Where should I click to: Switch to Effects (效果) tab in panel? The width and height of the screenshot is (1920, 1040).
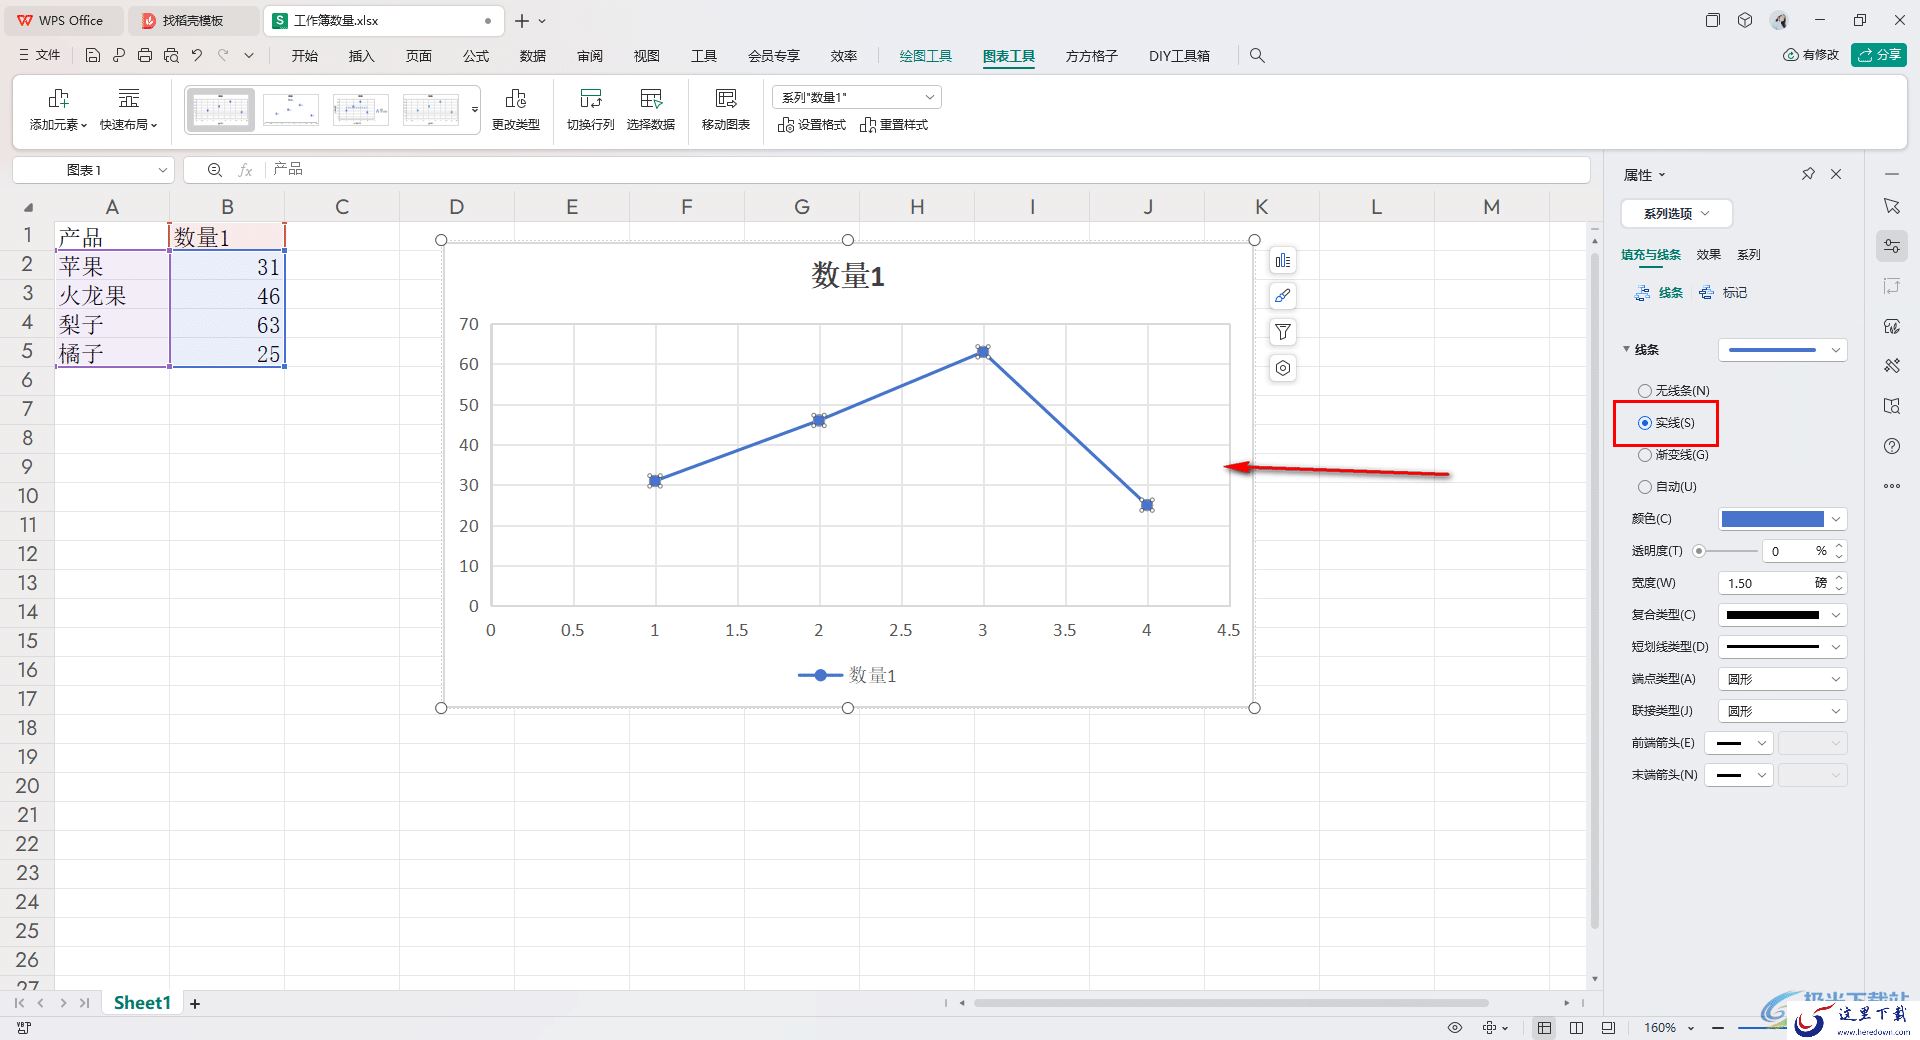(1708, 255)
